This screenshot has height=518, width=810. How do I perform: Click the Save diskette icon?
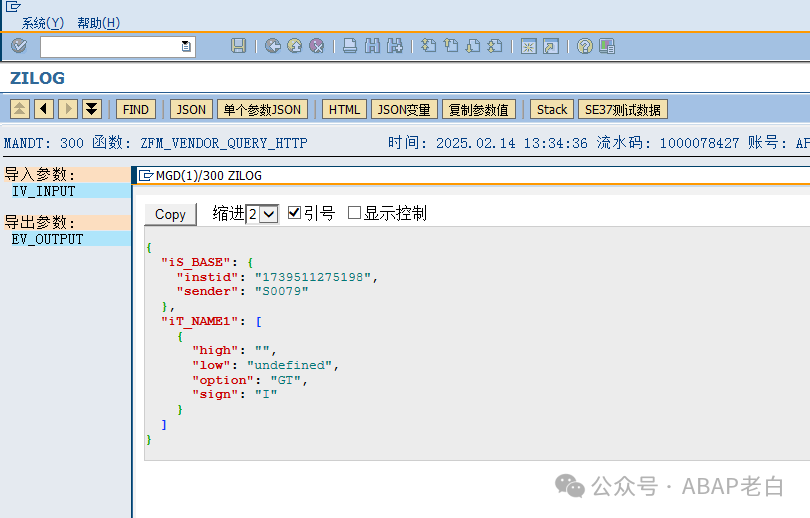(x=238, y=46)
